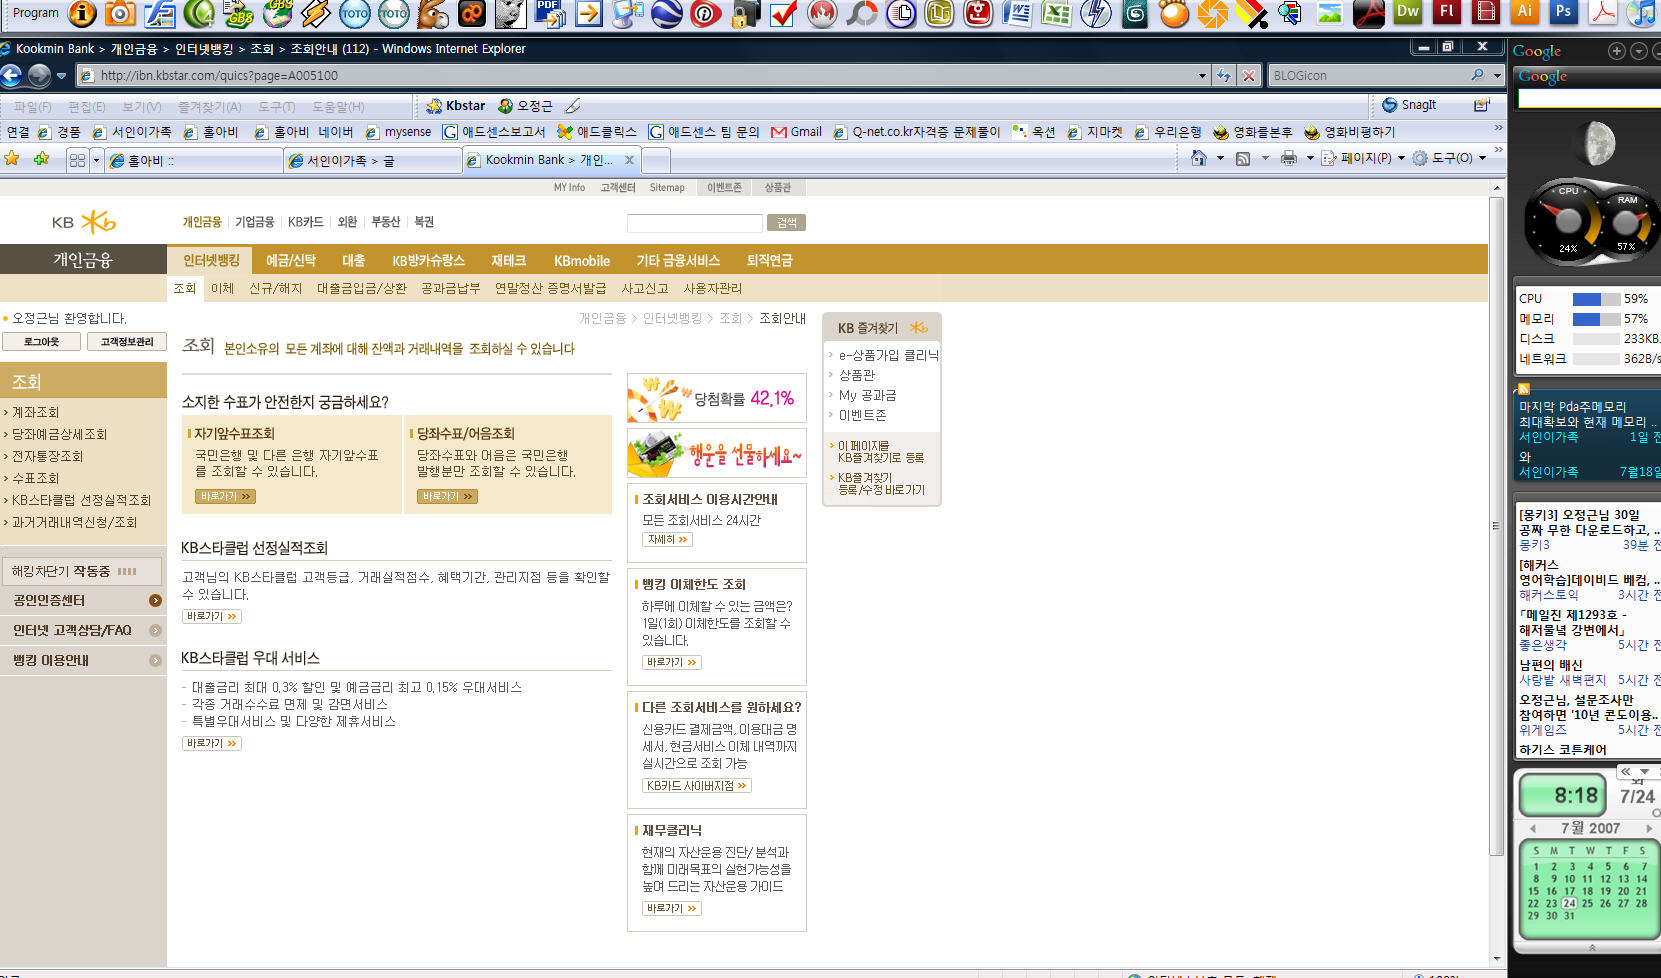Click the KB카드 사이버지점 link button
The height and width of the screenshot is (978, 1661).
pos(696,786)
